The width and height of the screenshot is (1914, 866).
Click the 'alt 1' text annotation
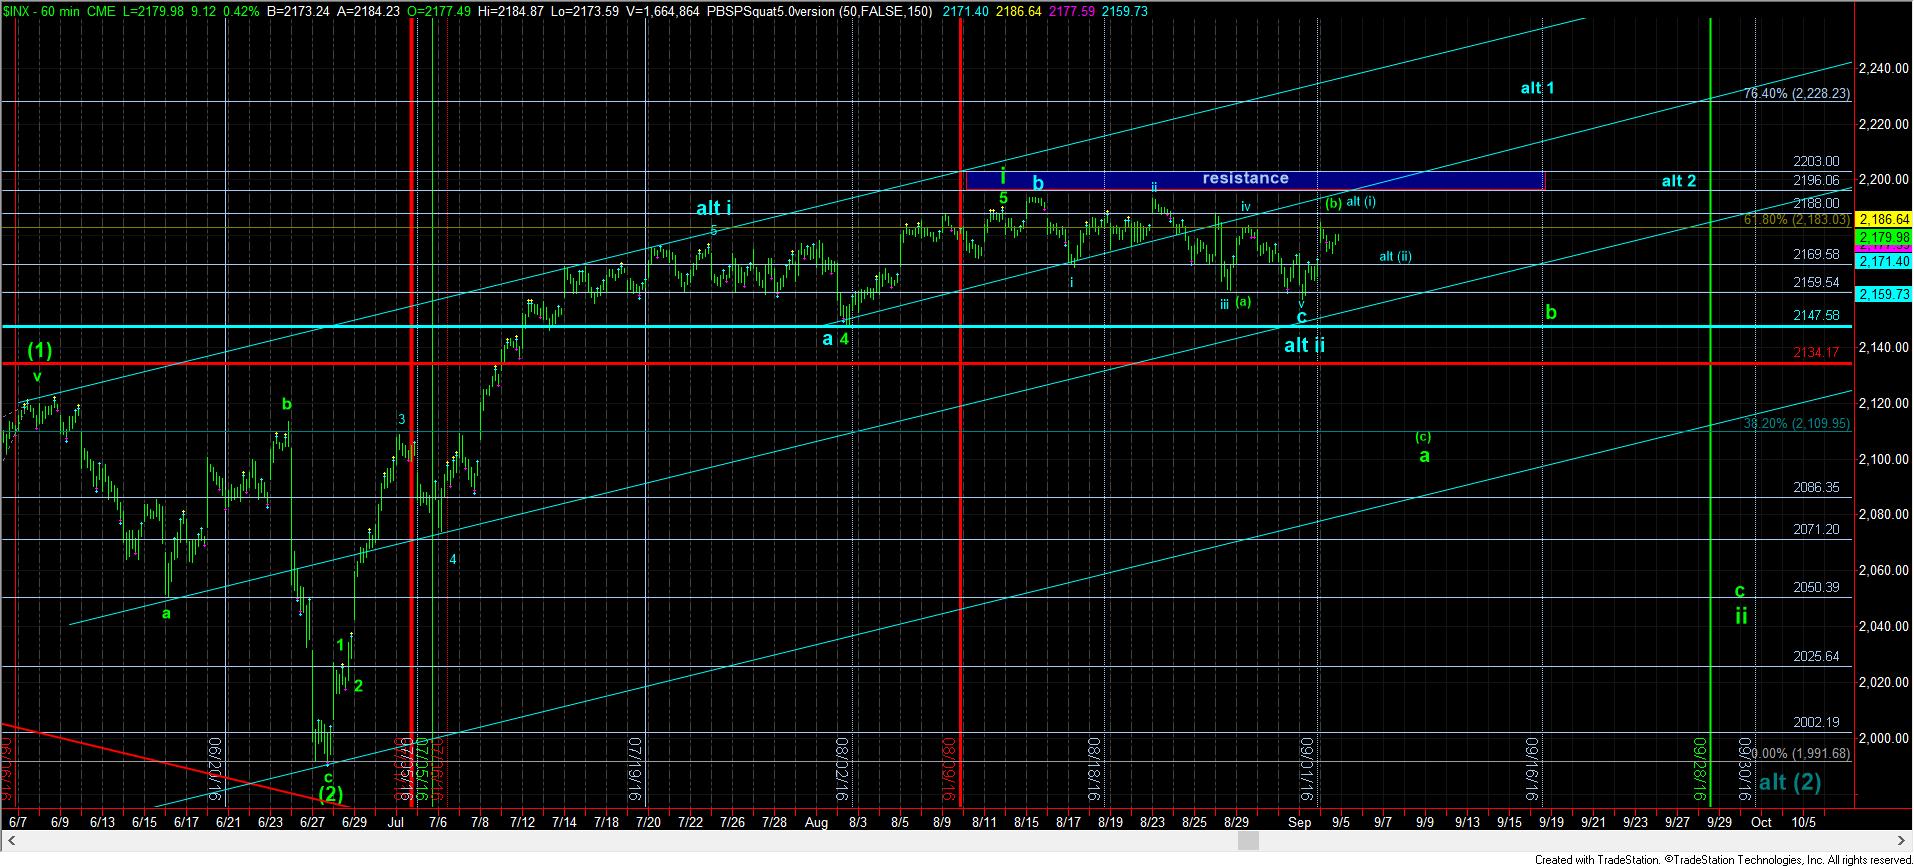1537,88
